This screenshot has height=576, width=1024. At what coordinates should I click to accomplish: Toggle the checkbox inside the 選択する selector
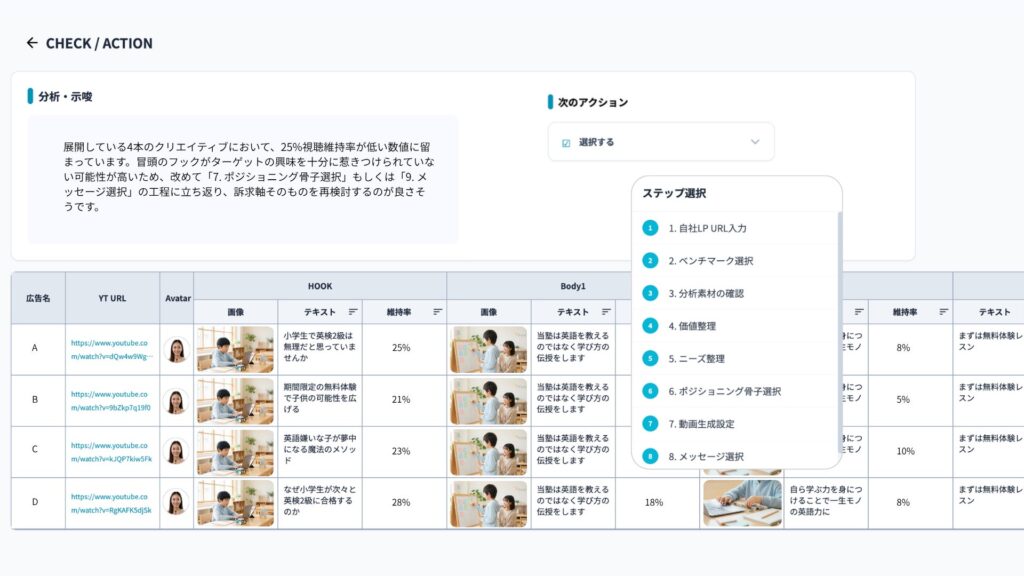[567, 141]
